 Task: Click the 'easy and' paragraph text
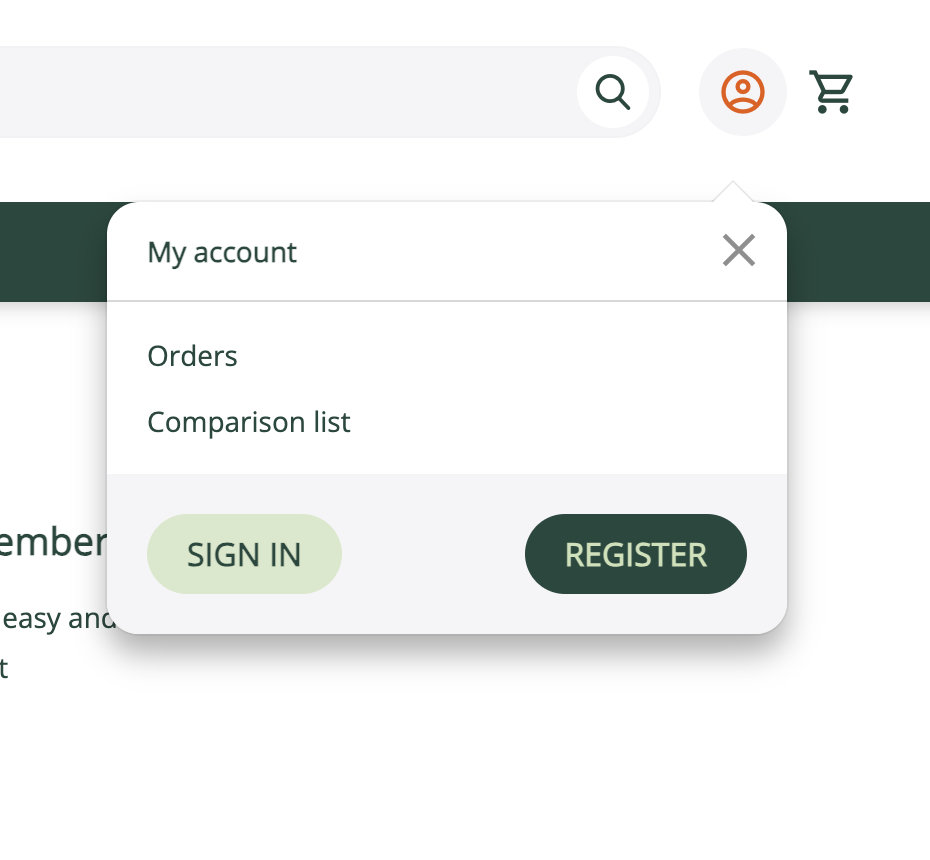coord(58,619)
